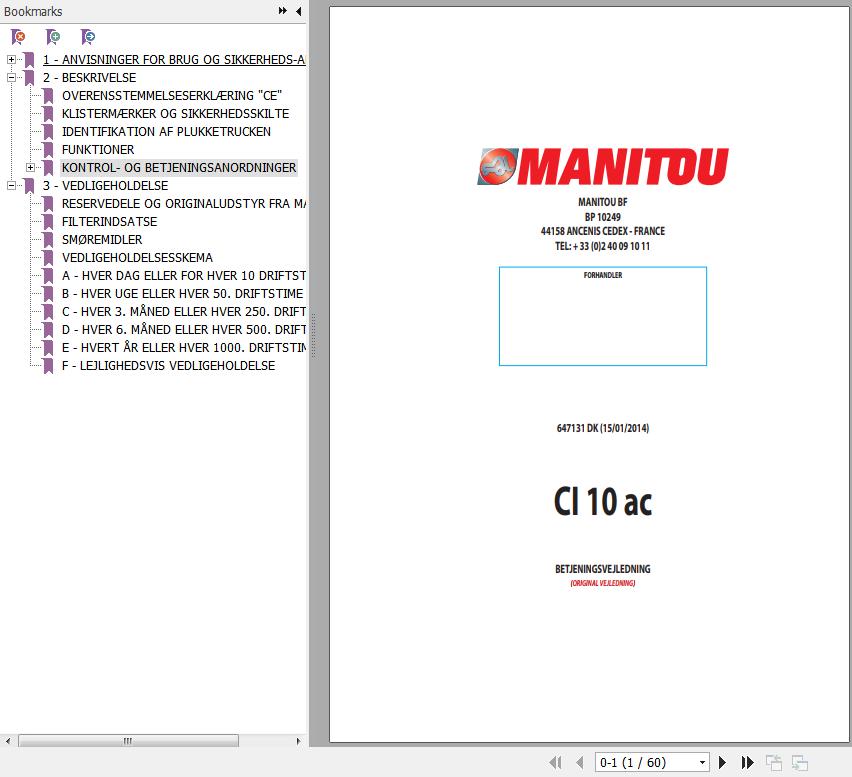Viewport: 852px width, 777px height.
Task: Click the TEL: +33 (0)2 40 09 10 11 line
Action: (x=603, y=246)
